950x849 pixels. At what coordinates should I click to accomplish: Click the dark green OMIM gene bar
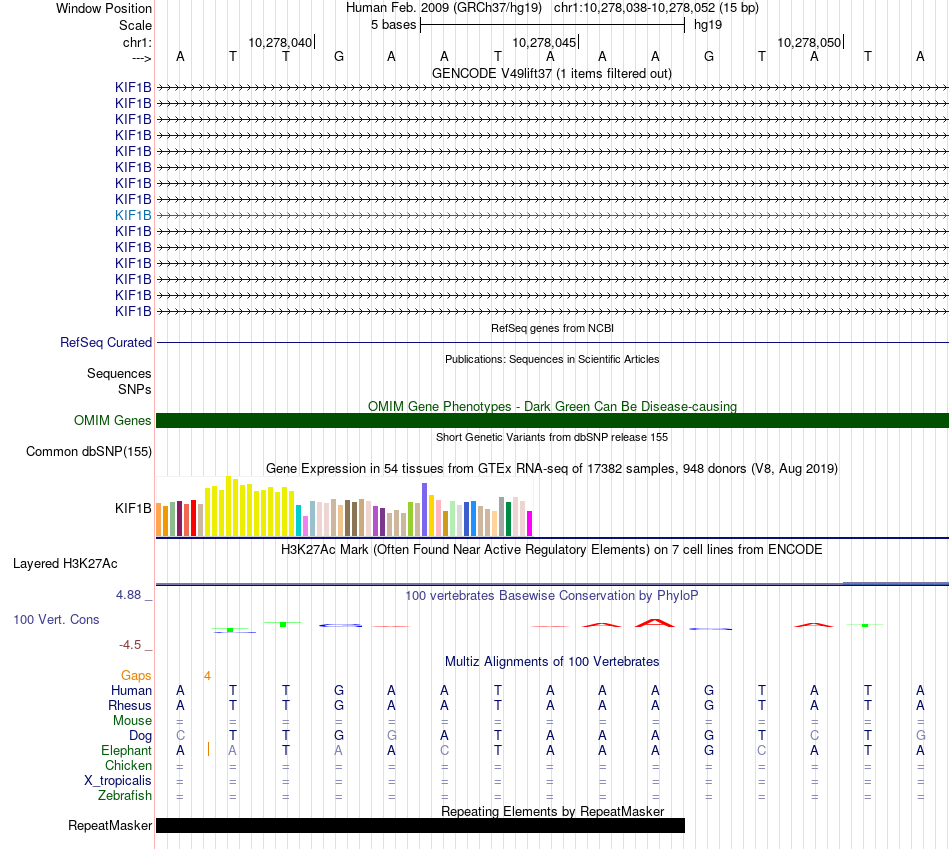tap(552, 420)
